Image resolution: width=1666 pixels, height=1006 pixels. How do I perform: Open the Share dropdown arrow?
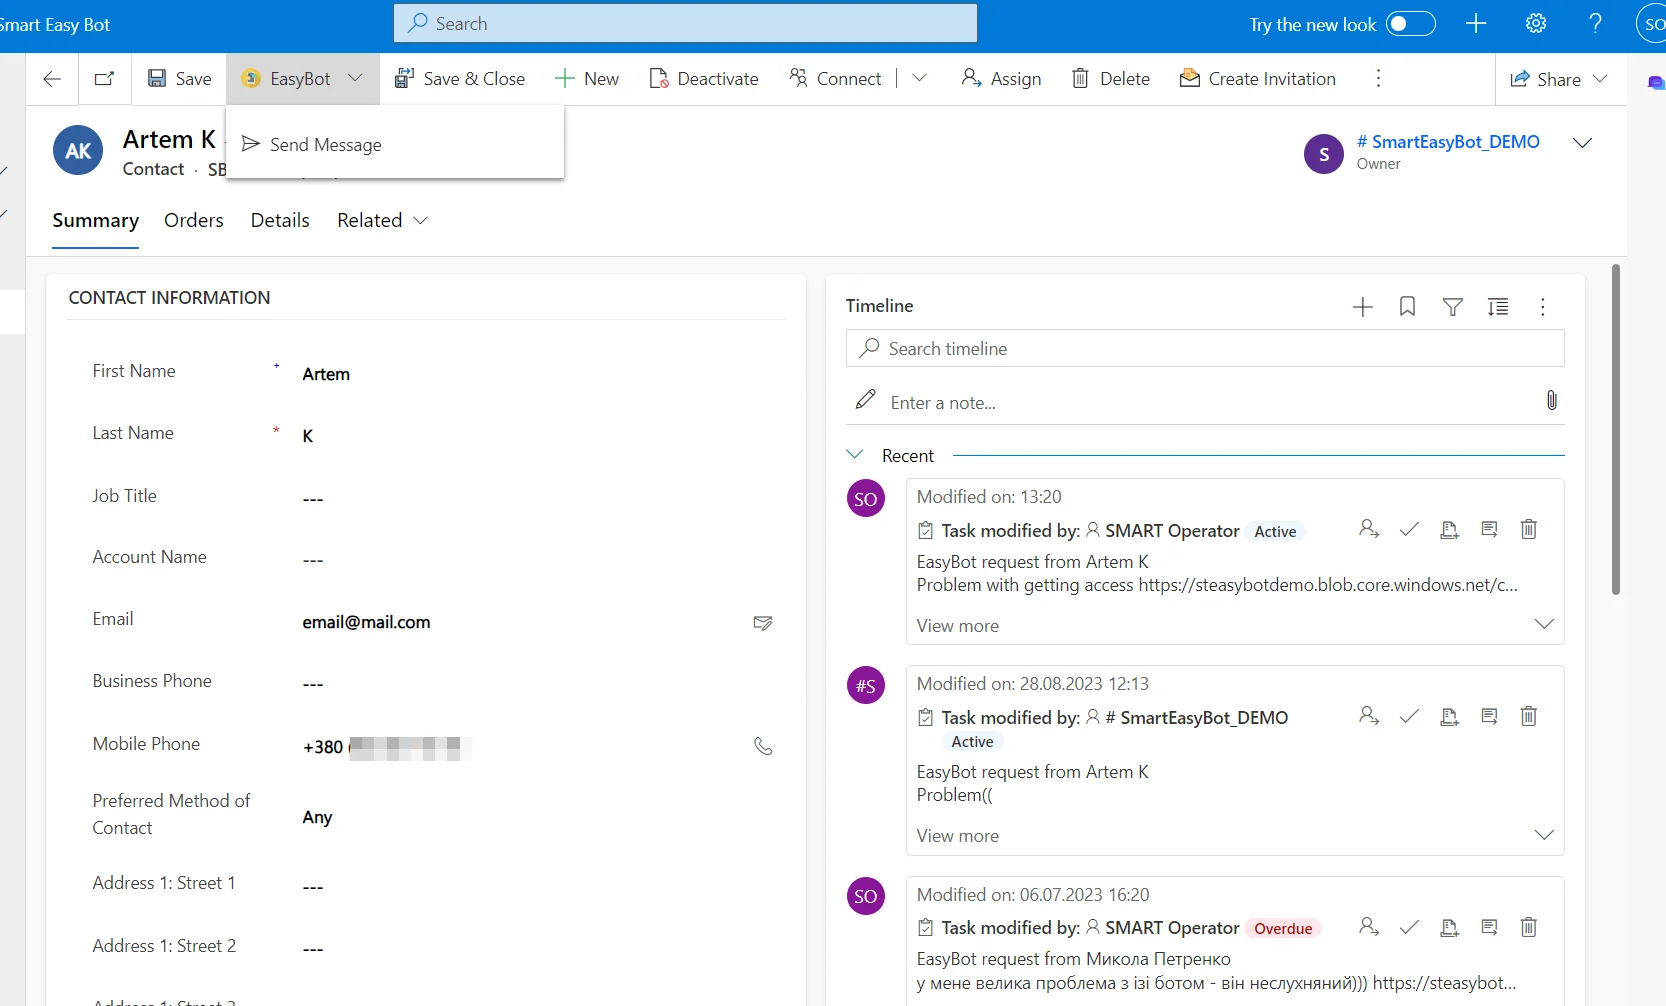(x=1600, y=79)
